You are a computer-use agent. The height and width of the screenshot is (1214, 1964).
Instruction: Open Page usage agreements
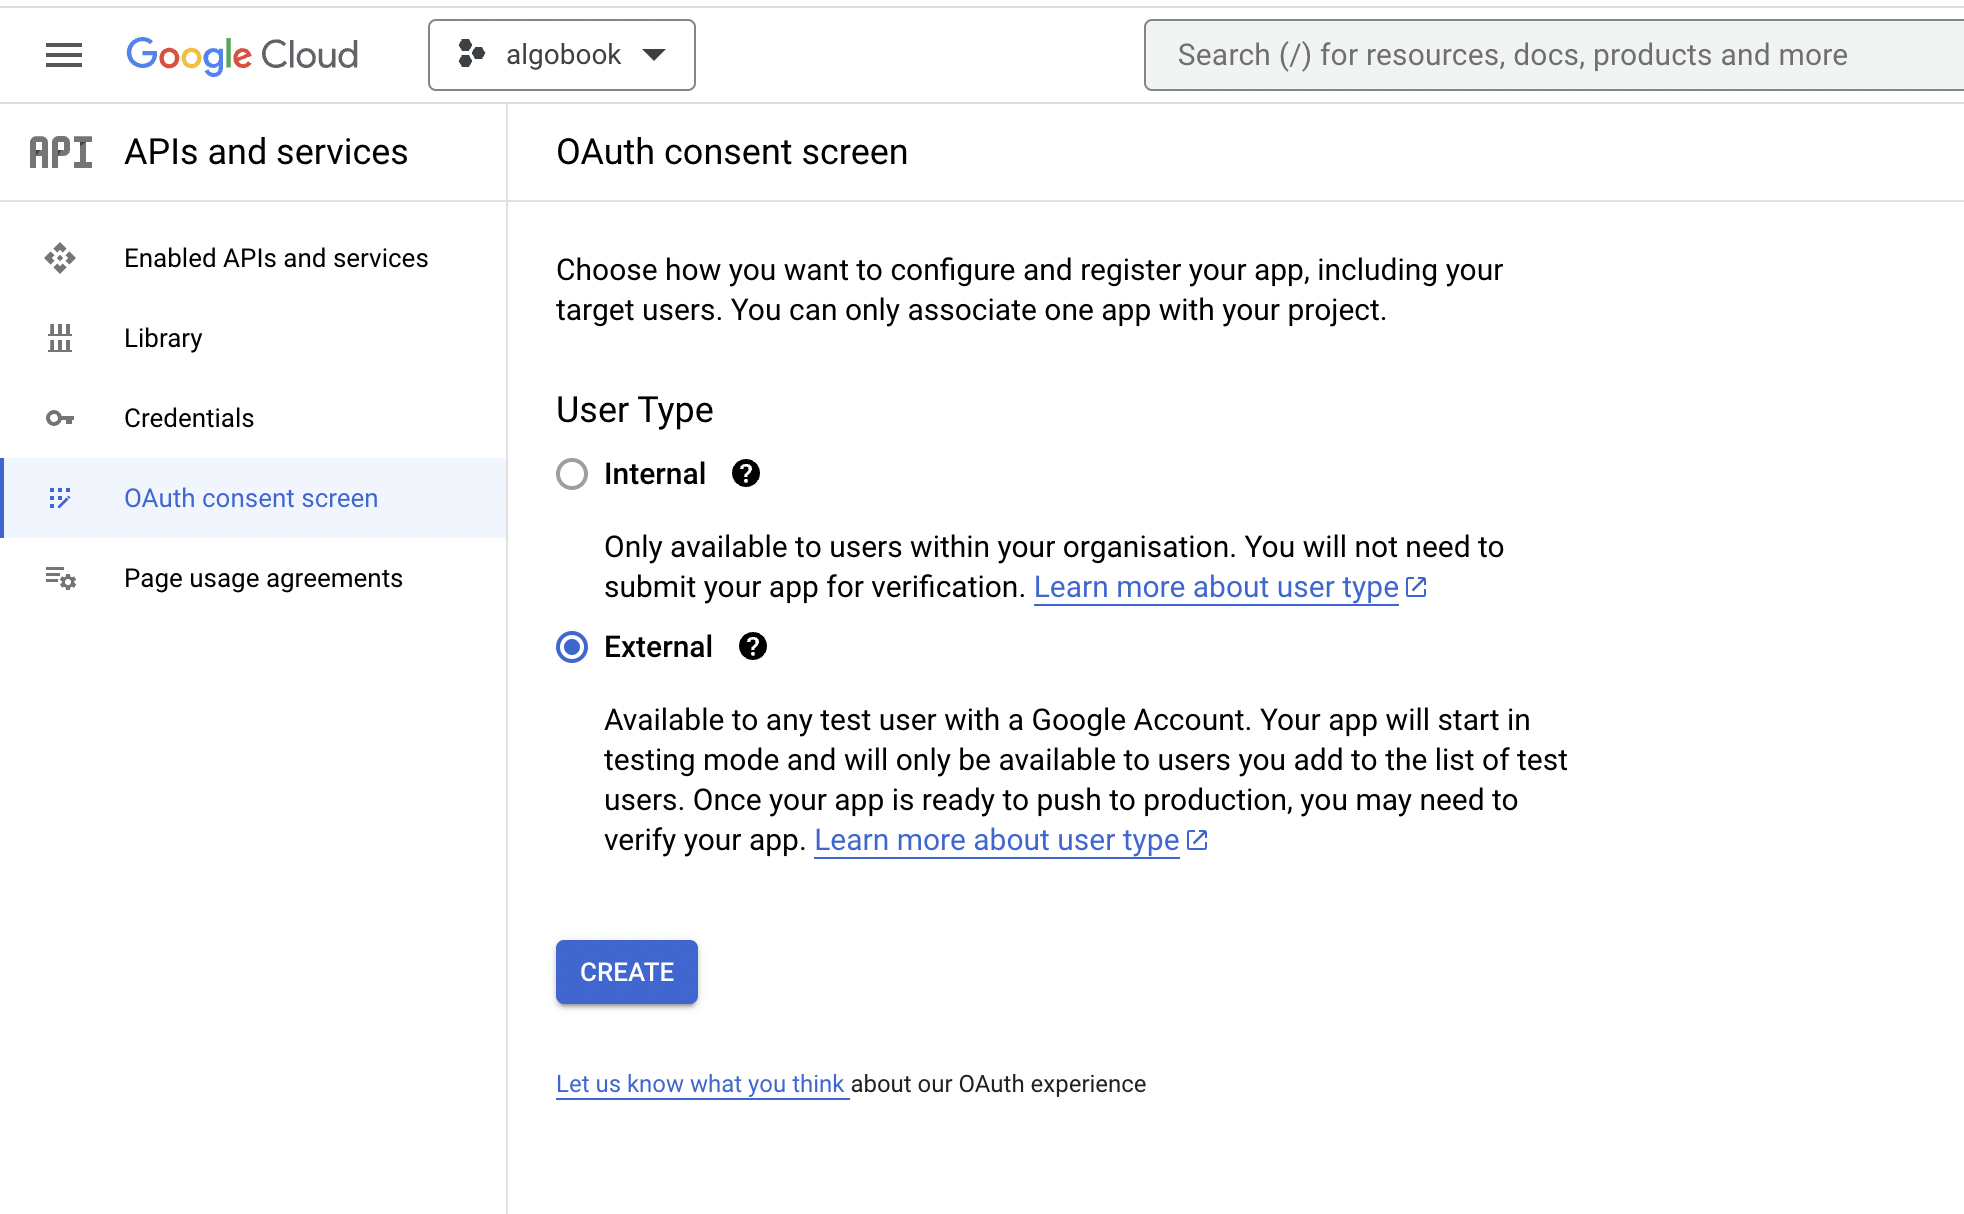(x=263, y=578)
